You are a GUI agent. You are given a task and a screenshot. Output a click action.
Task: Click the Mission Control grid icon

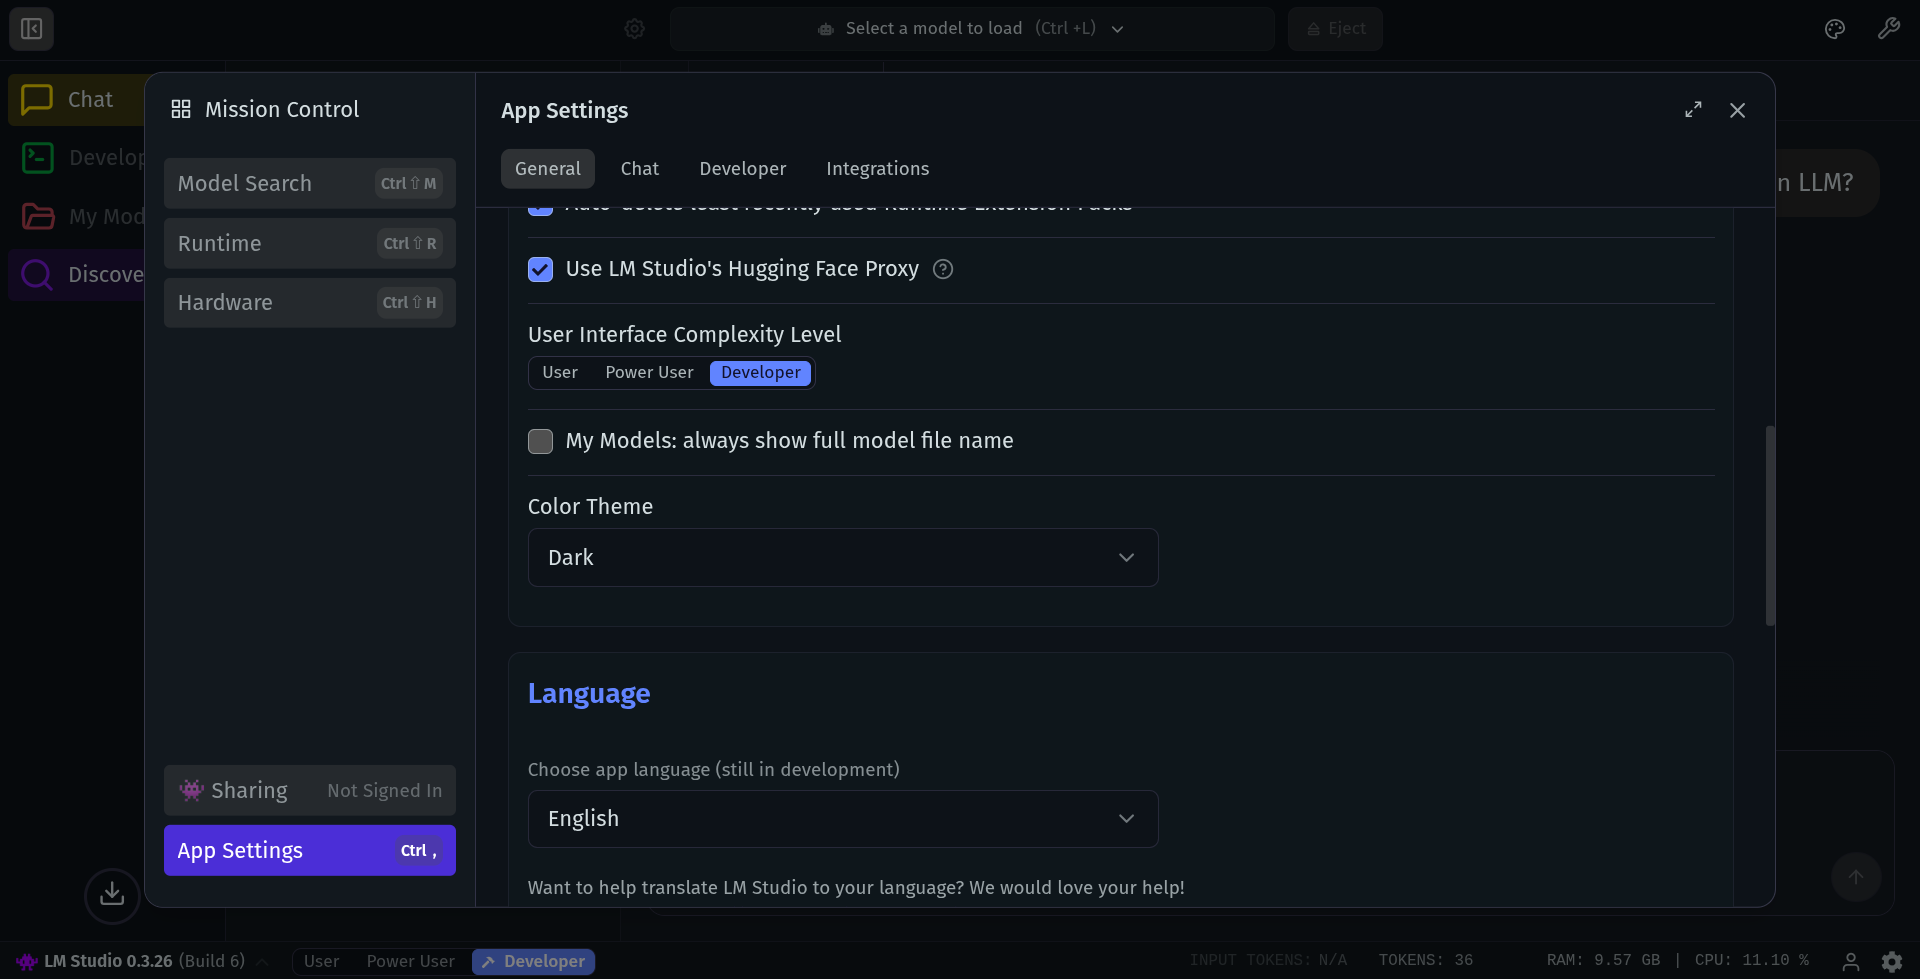pos(181,109)
